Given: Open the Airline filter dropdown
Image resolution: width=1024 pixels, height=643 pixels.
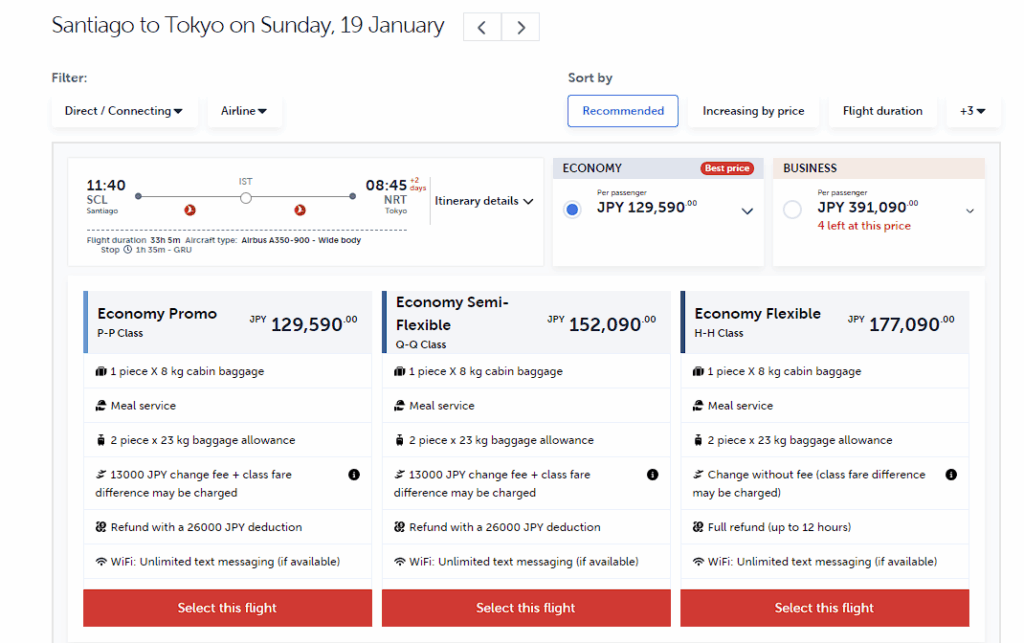Looking at the screenshot, I should pyautogui.click(x=244, y=111).
